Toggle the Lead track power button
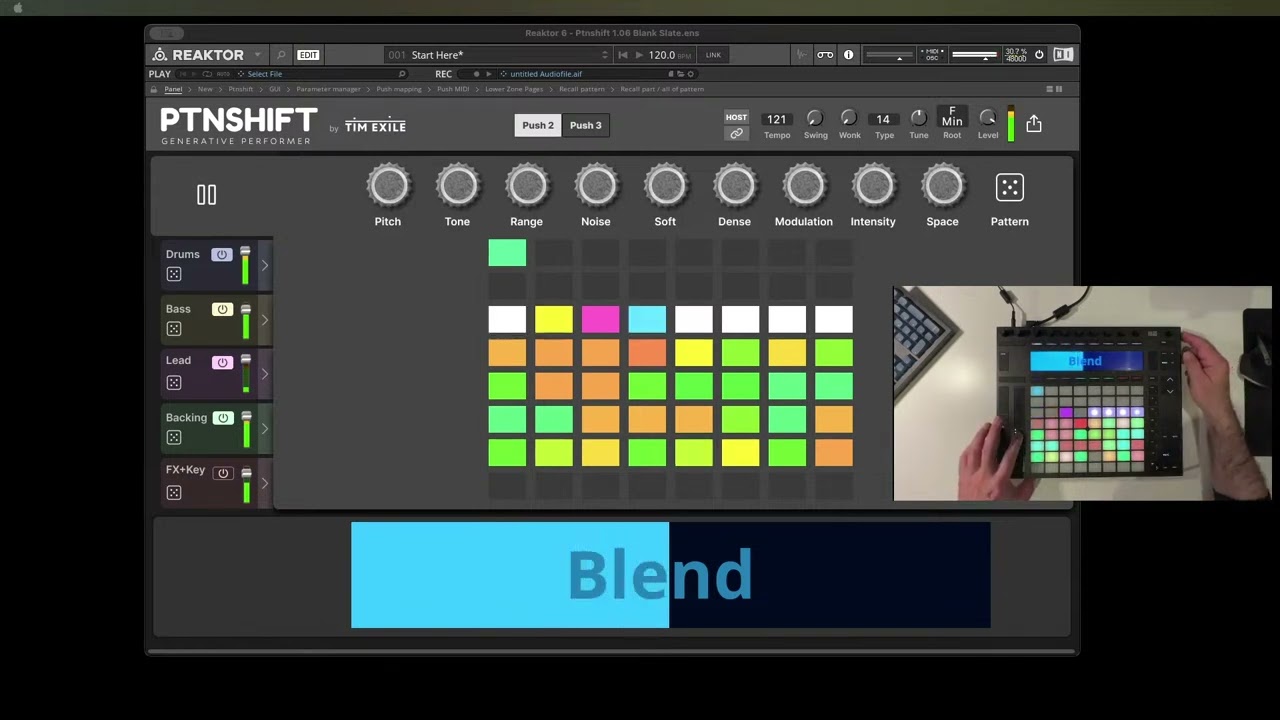The height and width of the screenshot is (720, 1280). pos(222,363)
